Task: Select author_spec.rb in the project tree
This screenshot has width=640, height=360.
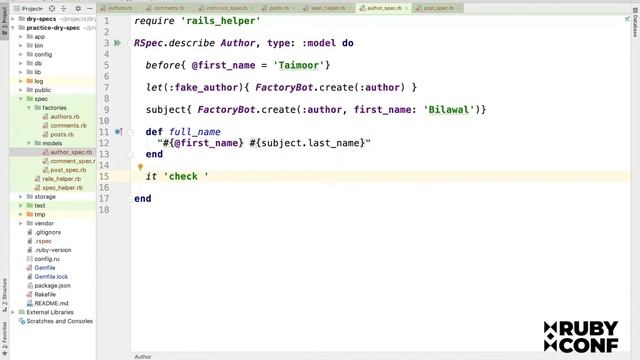Action: [71, 152]
